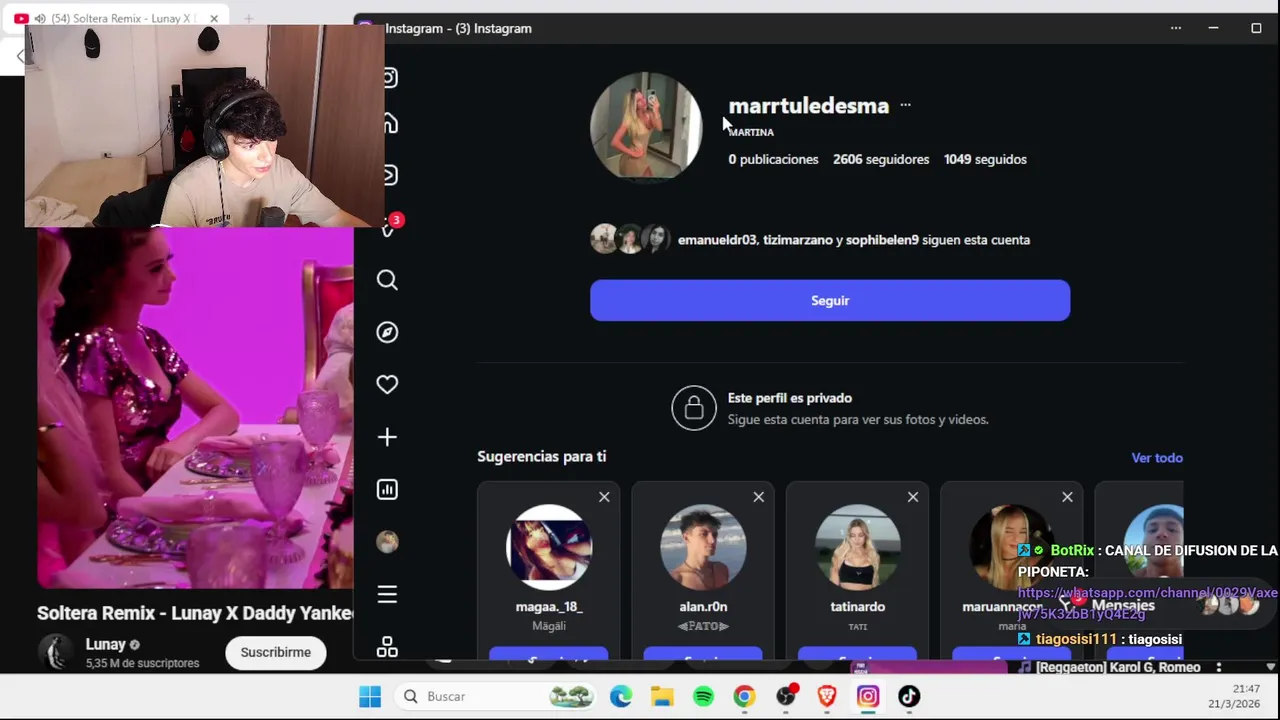
Task: Click Suscribirme on the Lunay channel
Action: pyautogui.click(x=276, y=652)
